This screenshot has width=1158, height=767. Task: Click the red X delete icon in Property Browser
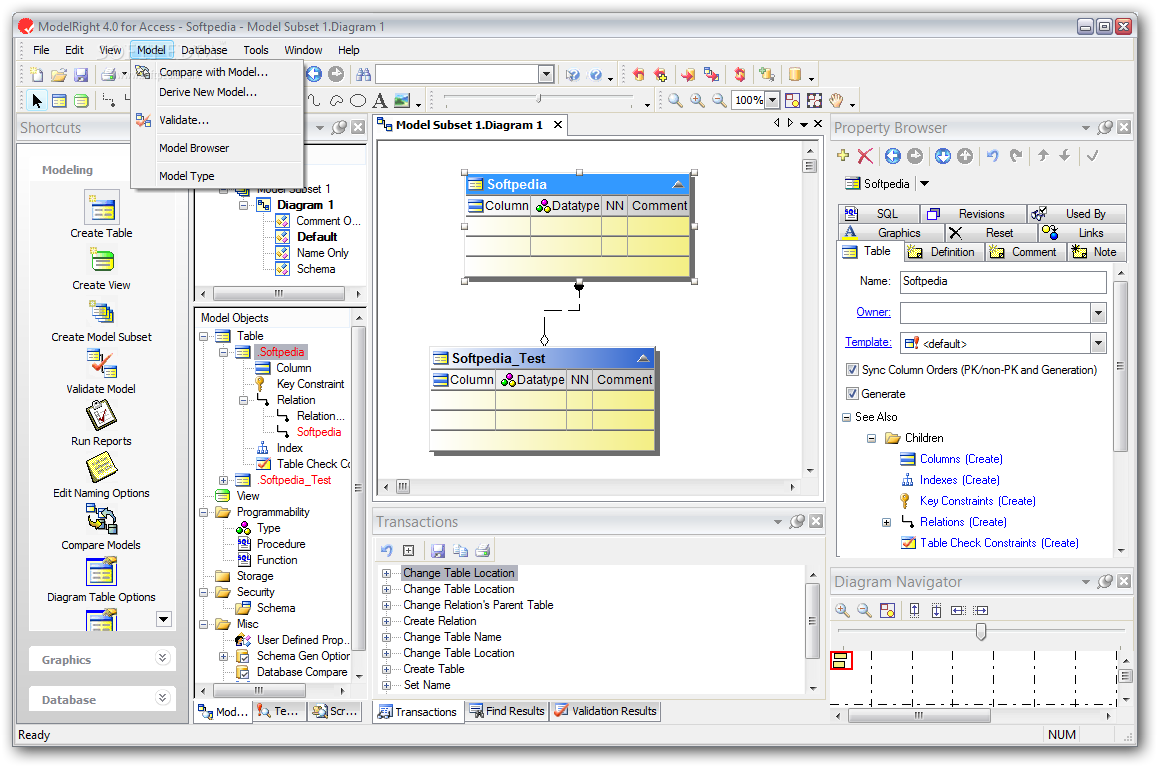click(x=866, y=156)
